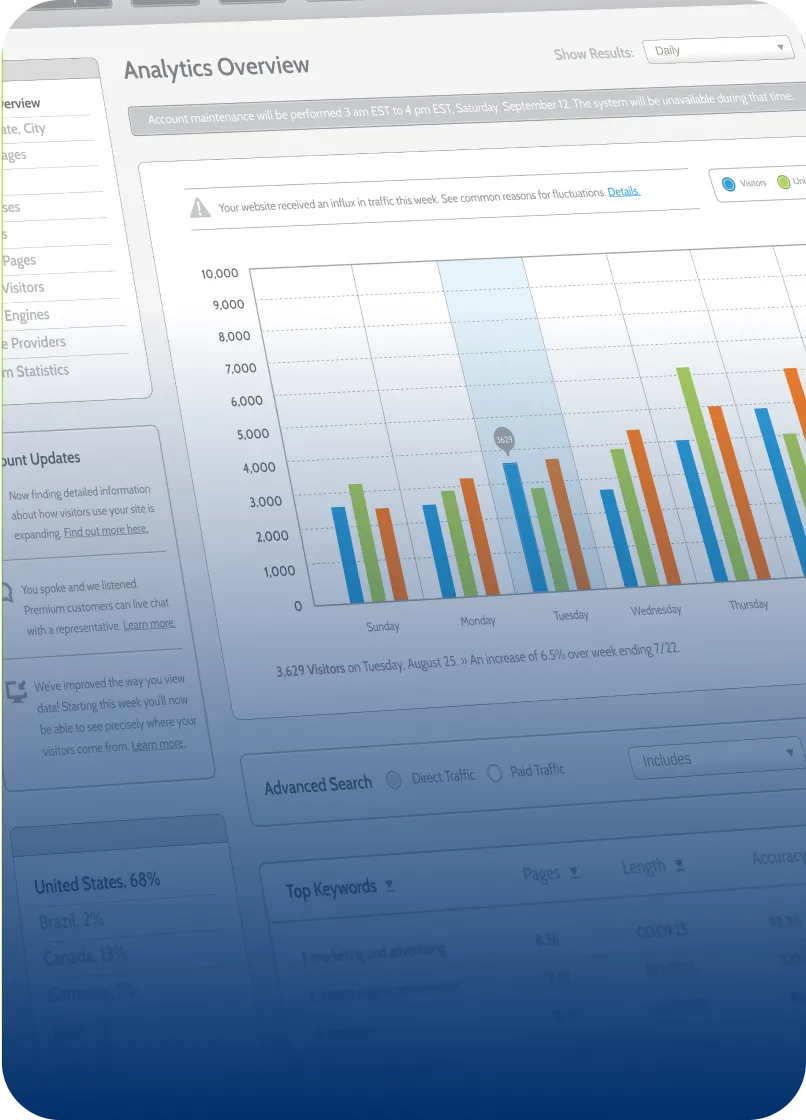Click Sunday's orange bar in chart
Viewport: 806px width, 1120px height.
pos(391,554)
